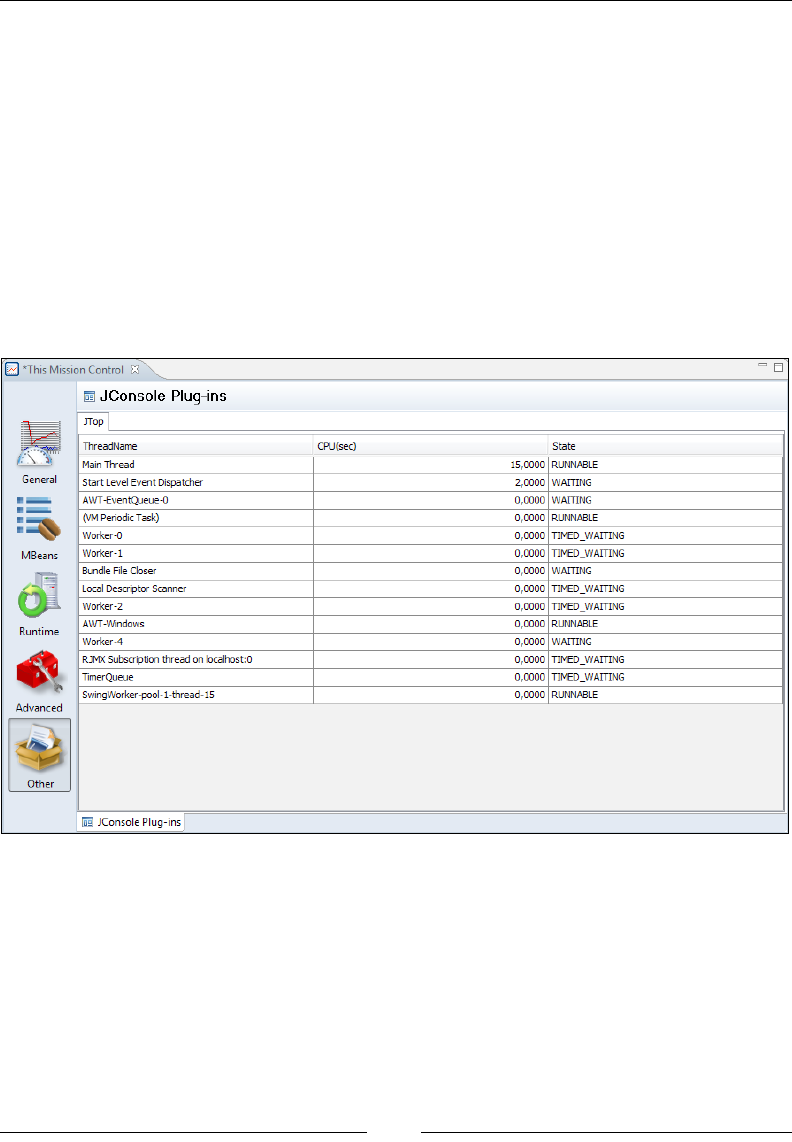Select the SwingWorker-pool-1-thread-15 row
792x1142 pixels.
(431, 695)
